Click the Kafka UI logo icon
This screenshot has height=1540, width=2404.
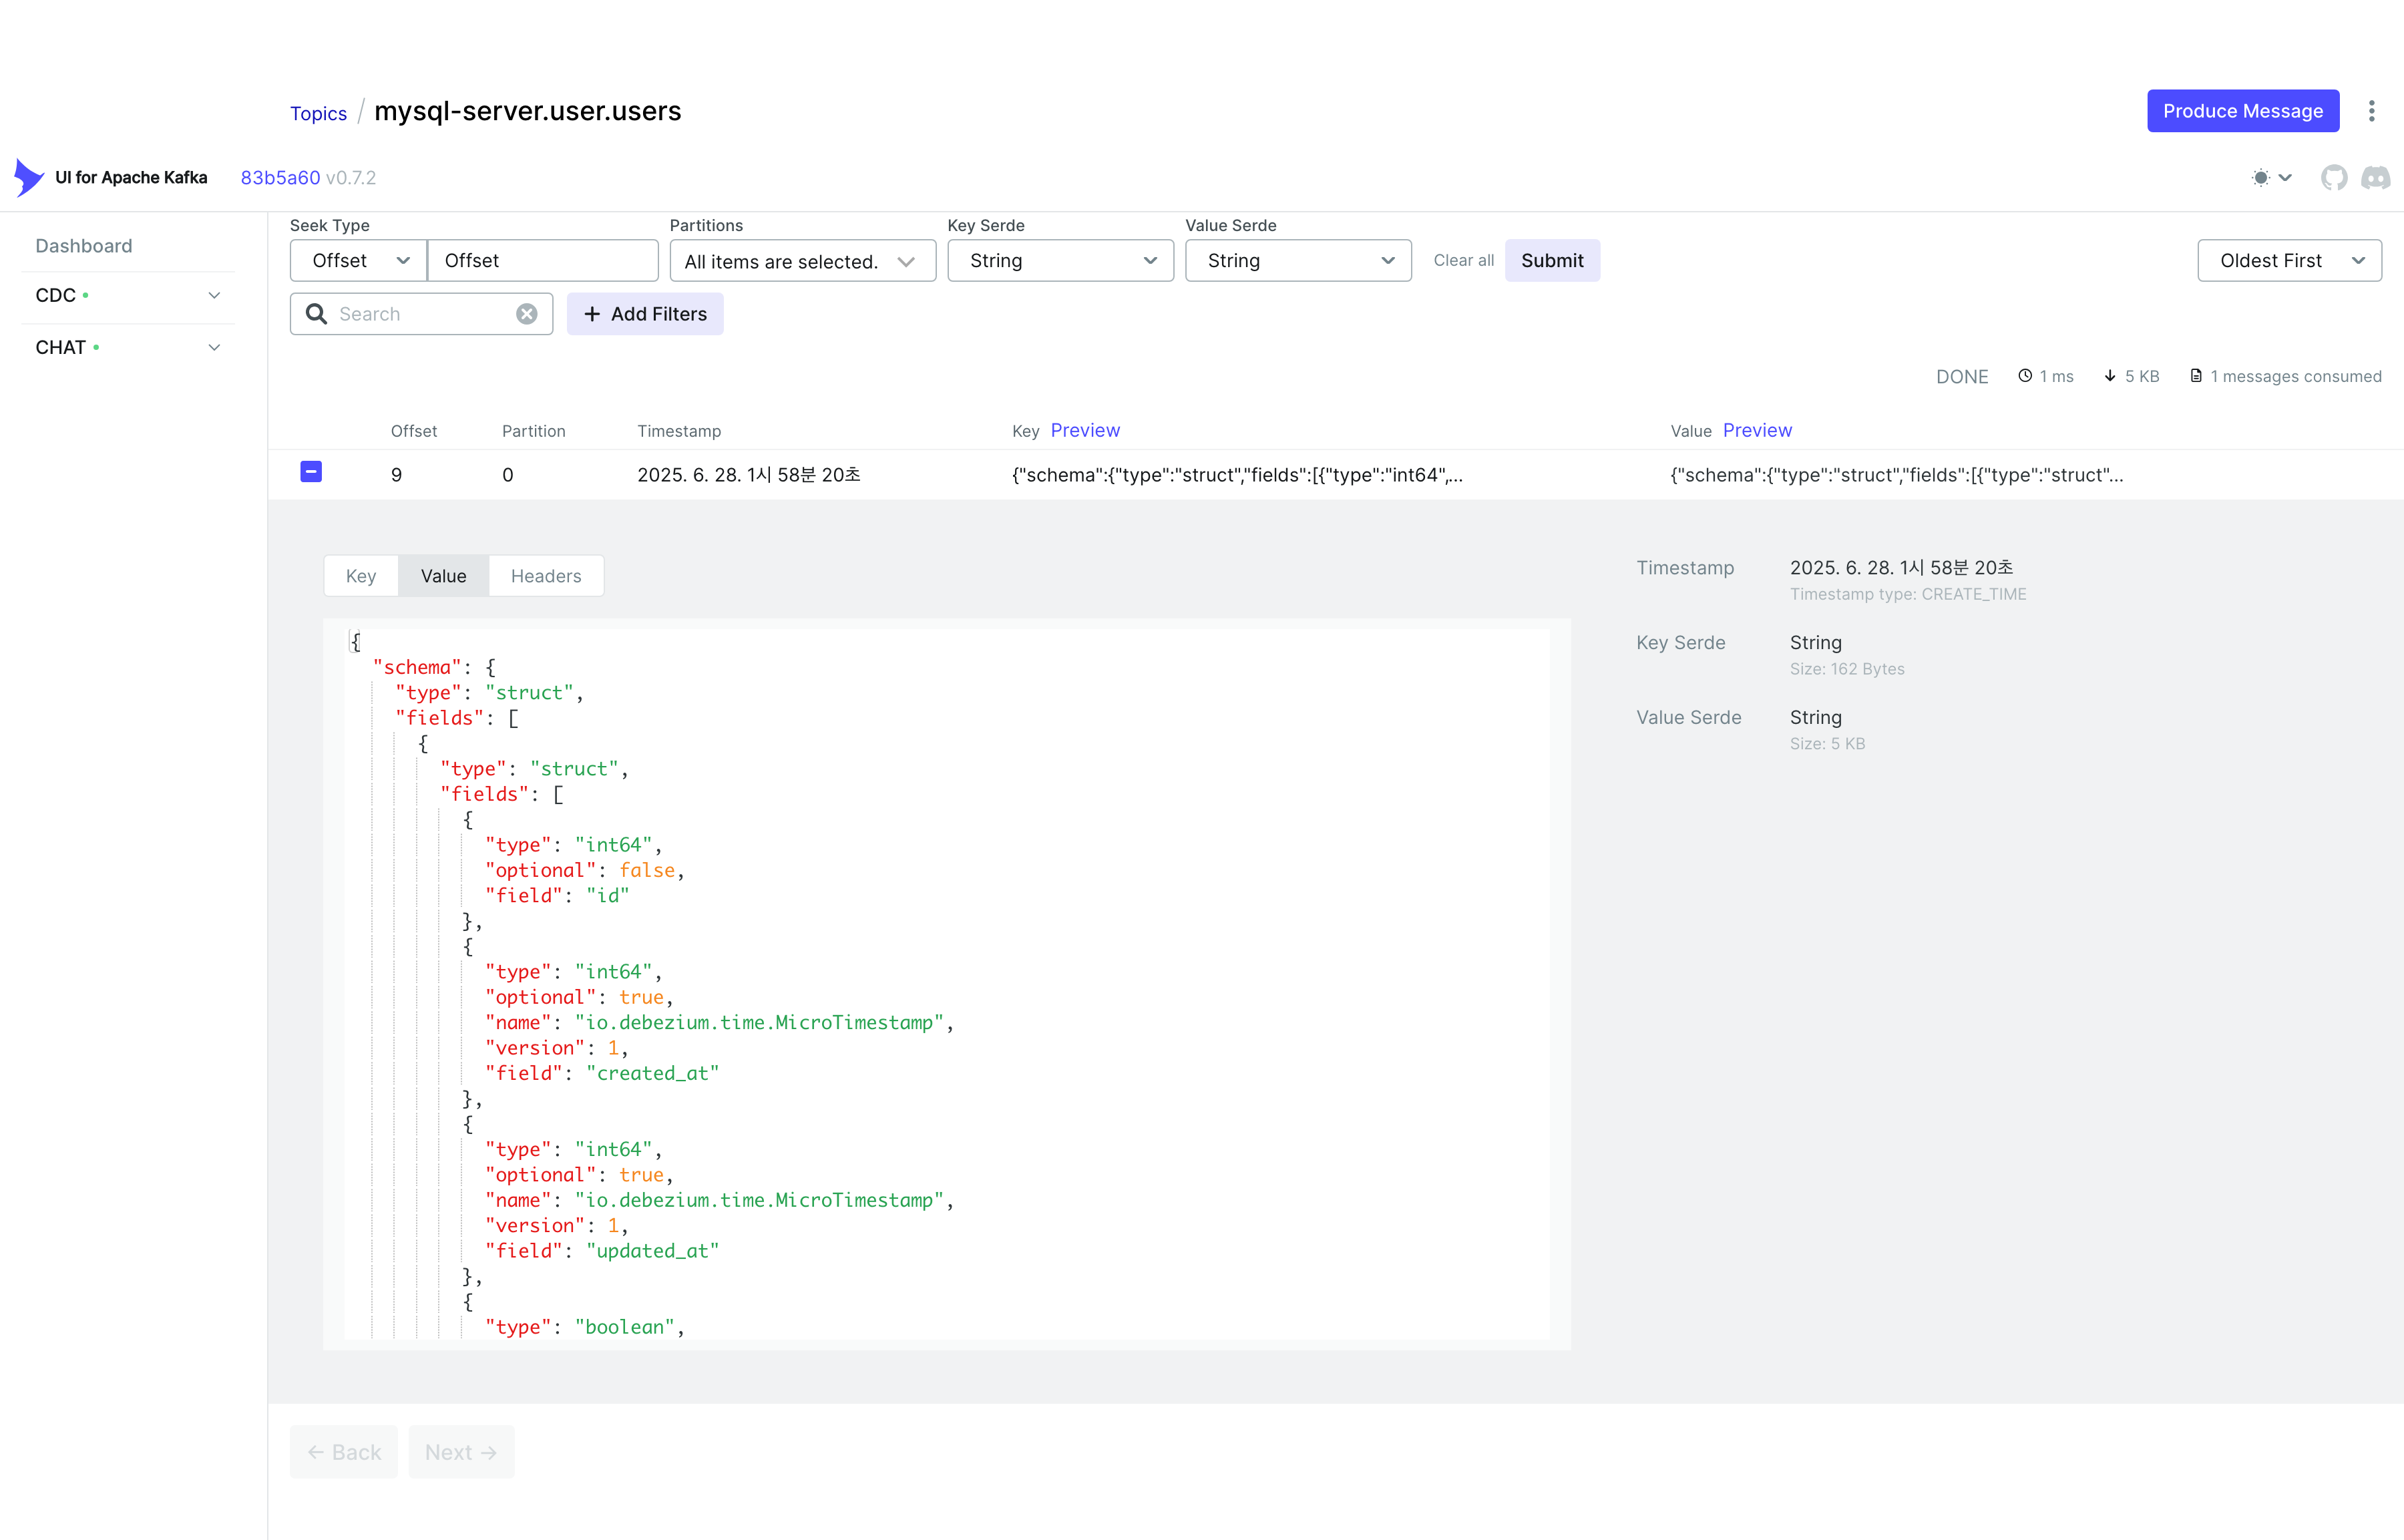[x=28, y=177]
